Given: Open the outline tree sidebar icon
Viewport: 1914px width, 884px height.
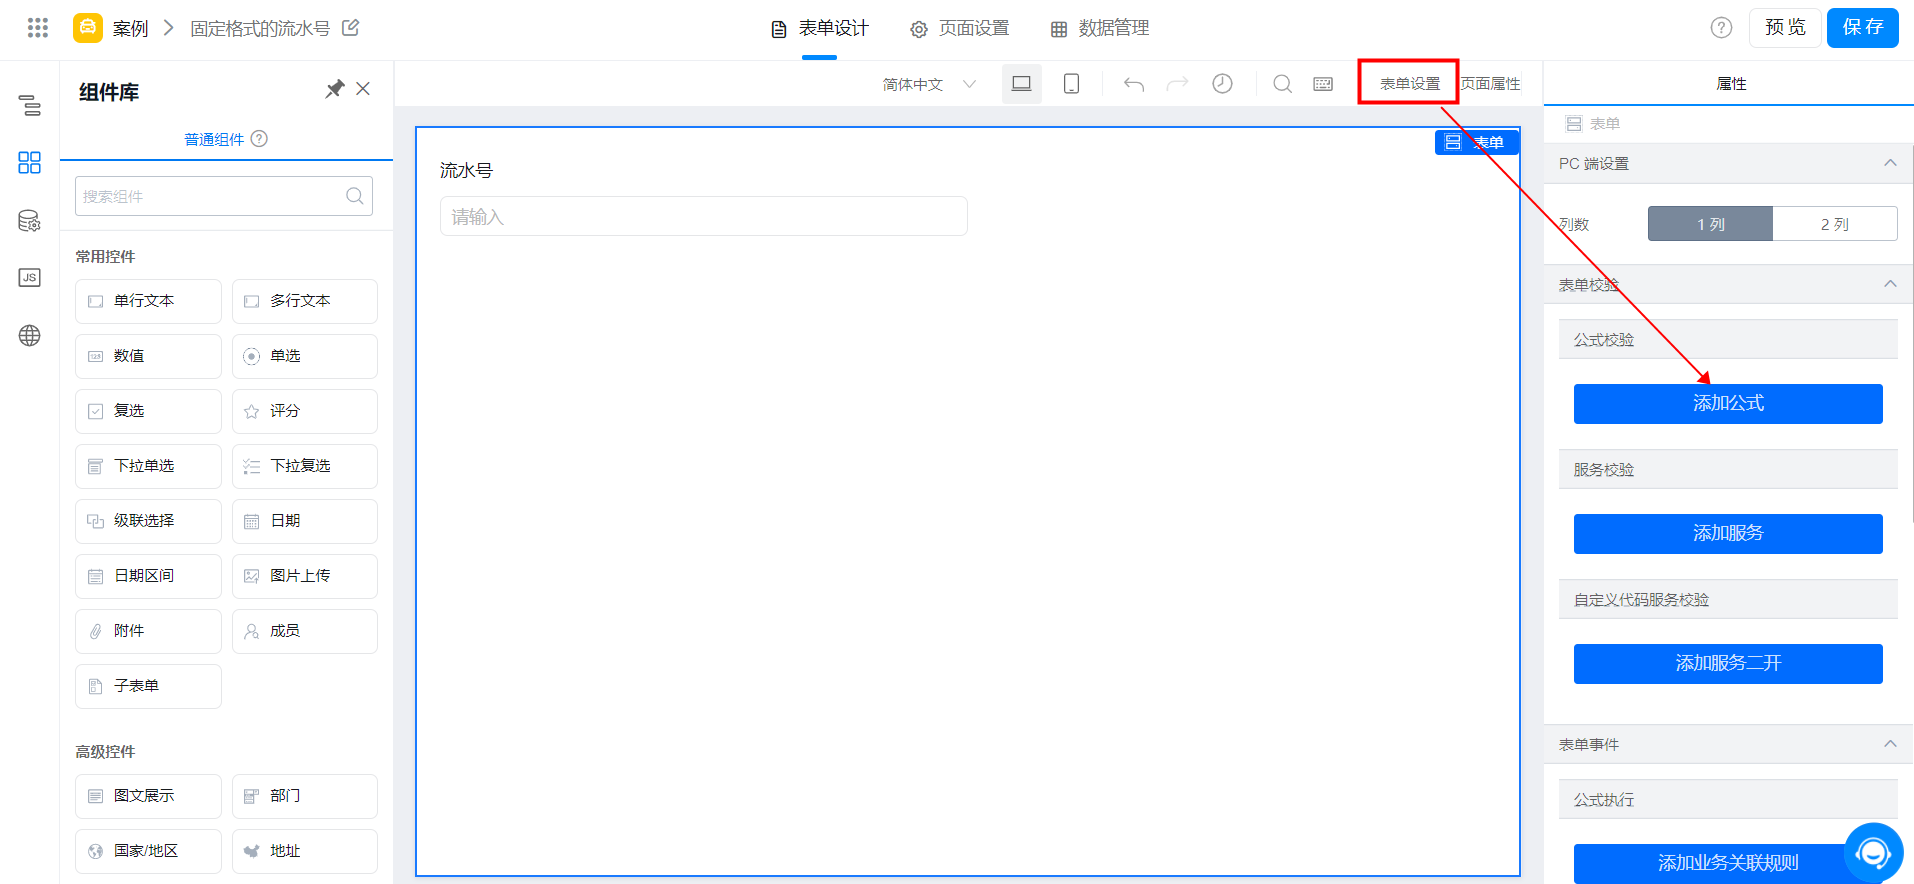Looking at the screenshot, I should click(30, 105).
